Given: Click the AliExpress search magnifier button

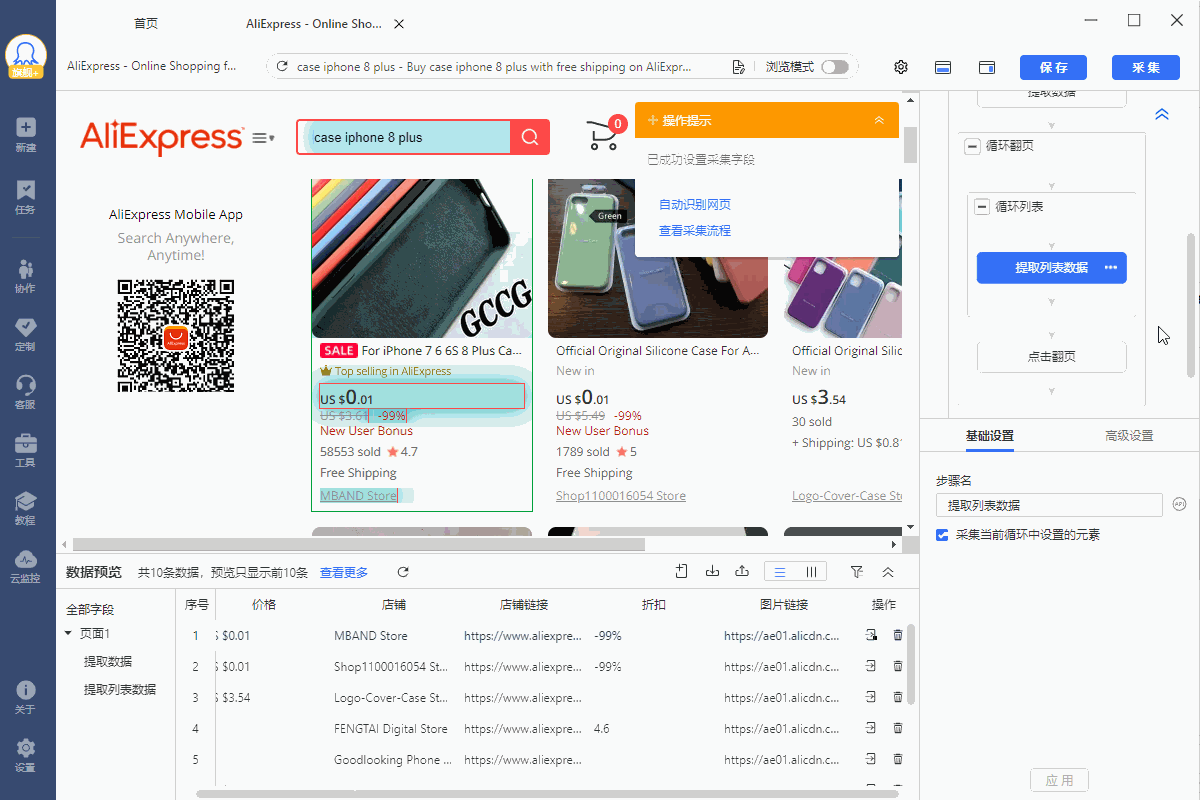Looking at the screenshot, I should [x=530, y=138].
